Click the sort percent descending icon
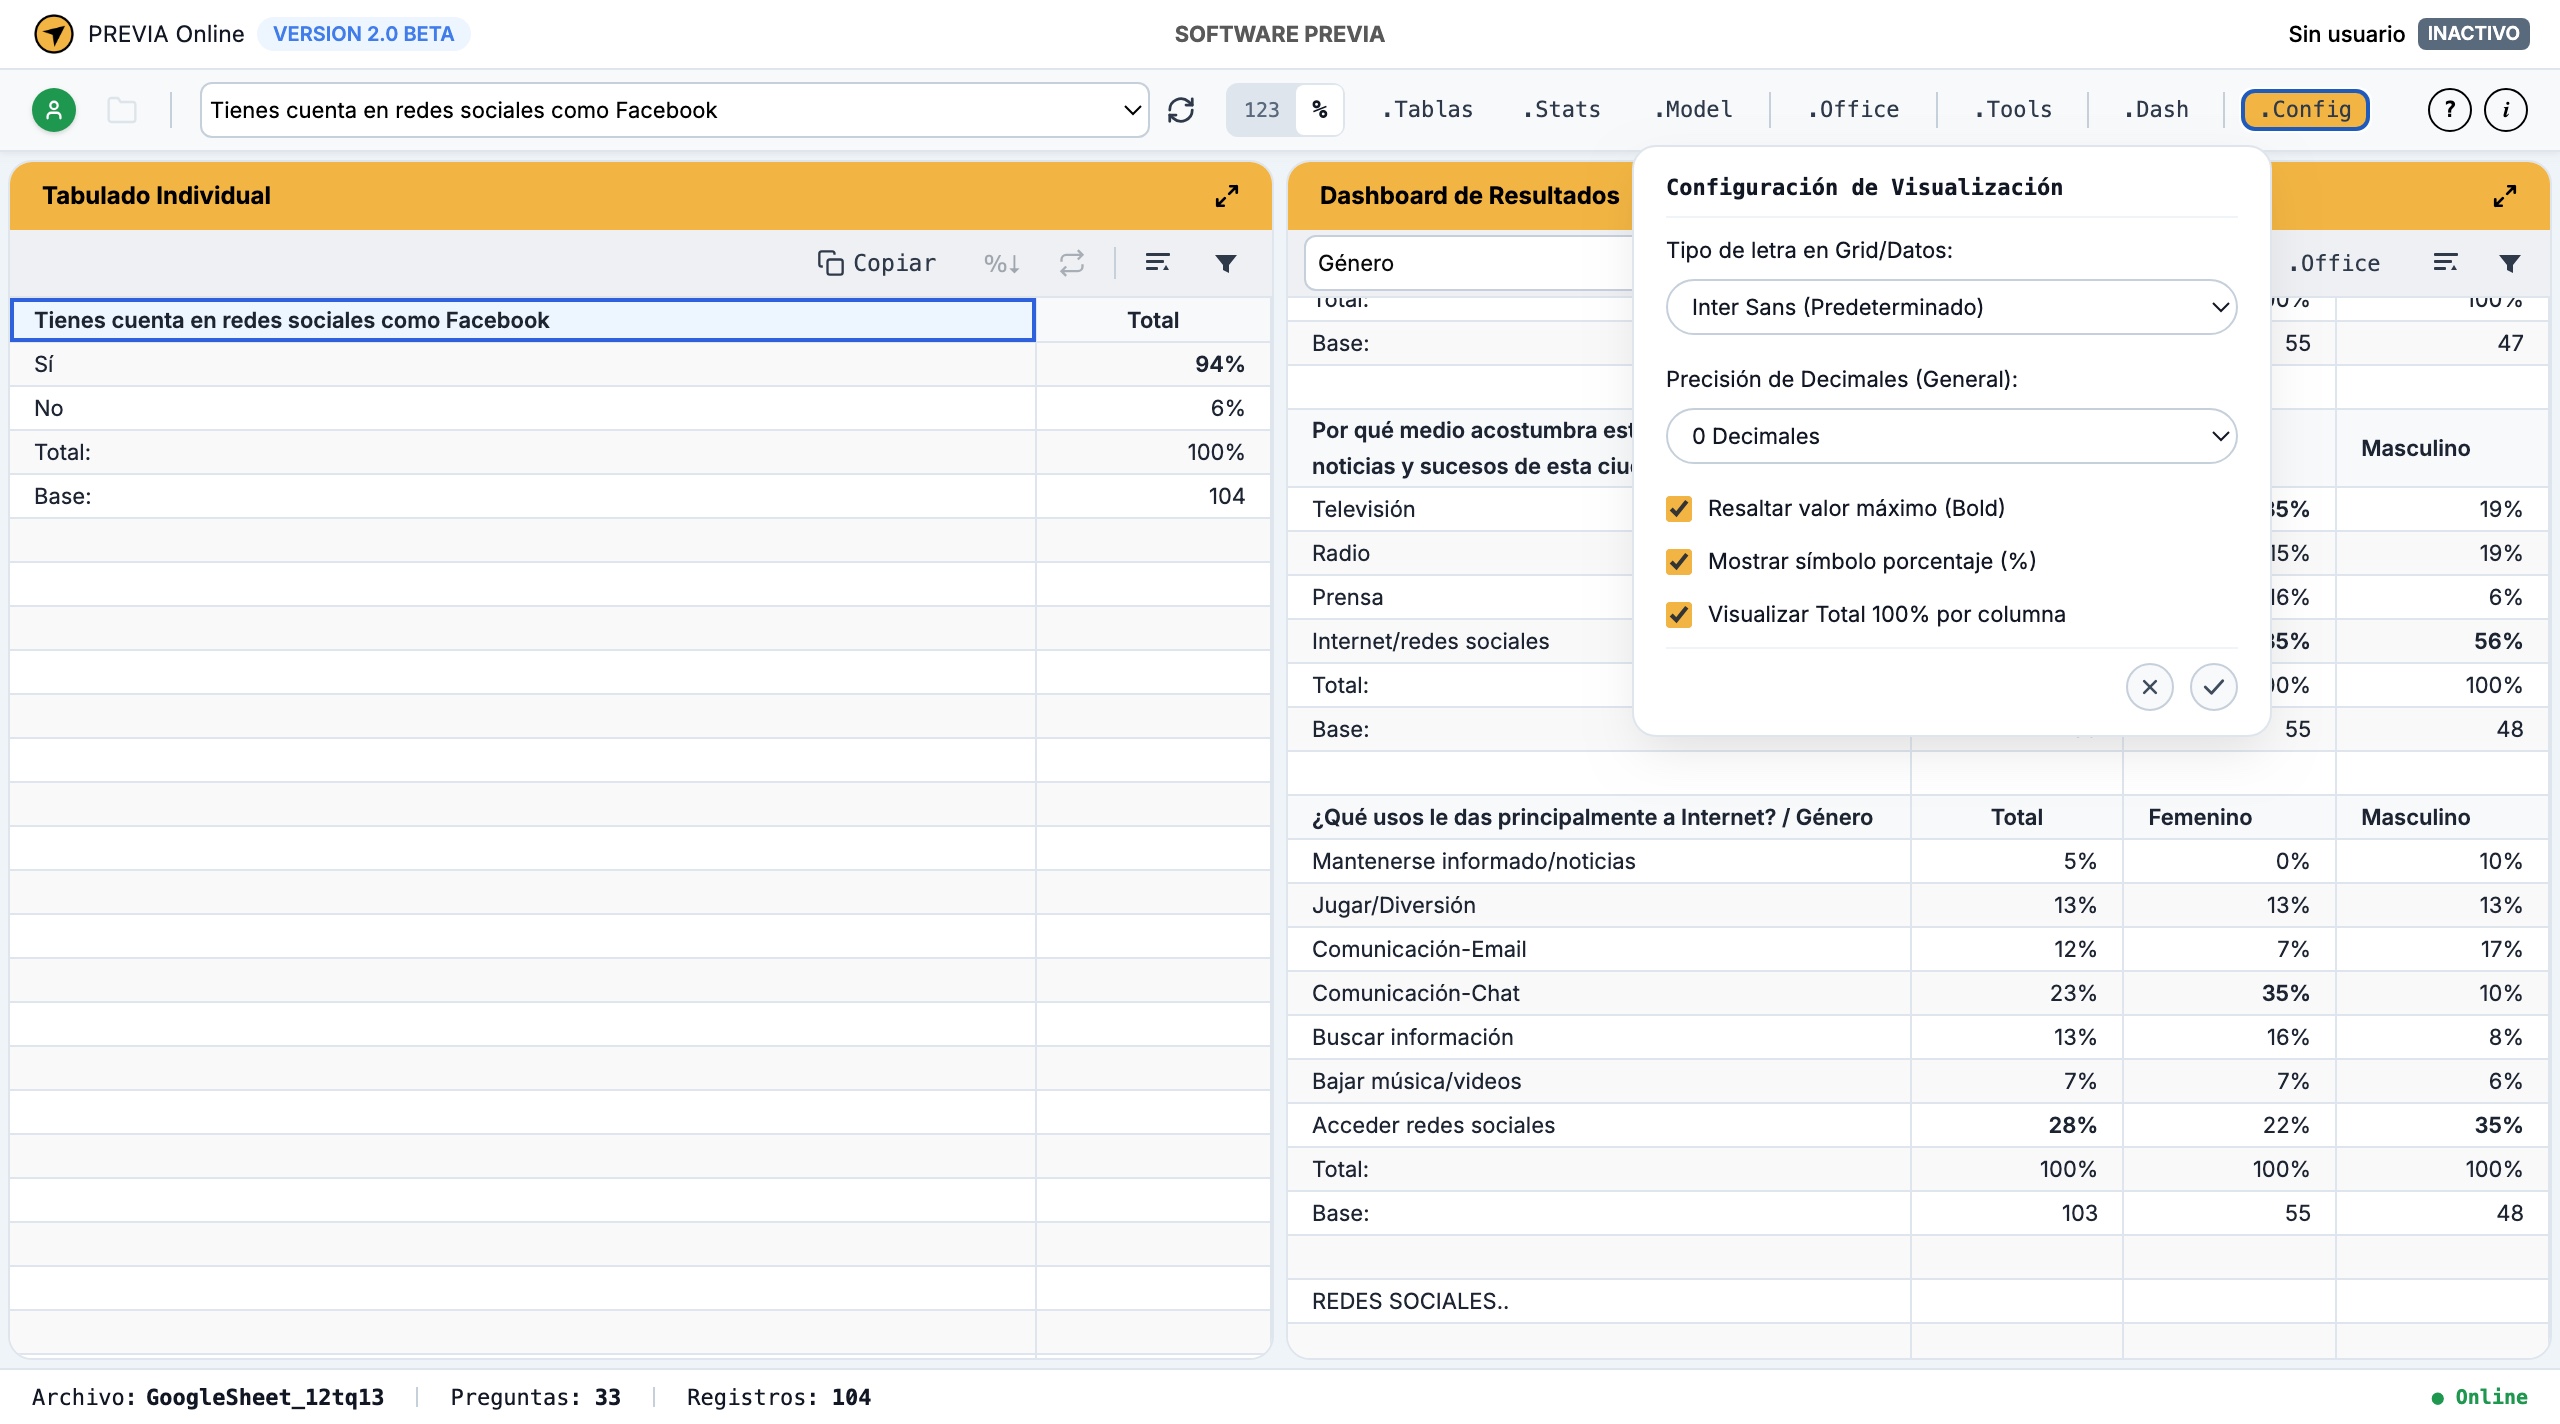This screenshot has width=2560, height=1424. [1001, 263]
